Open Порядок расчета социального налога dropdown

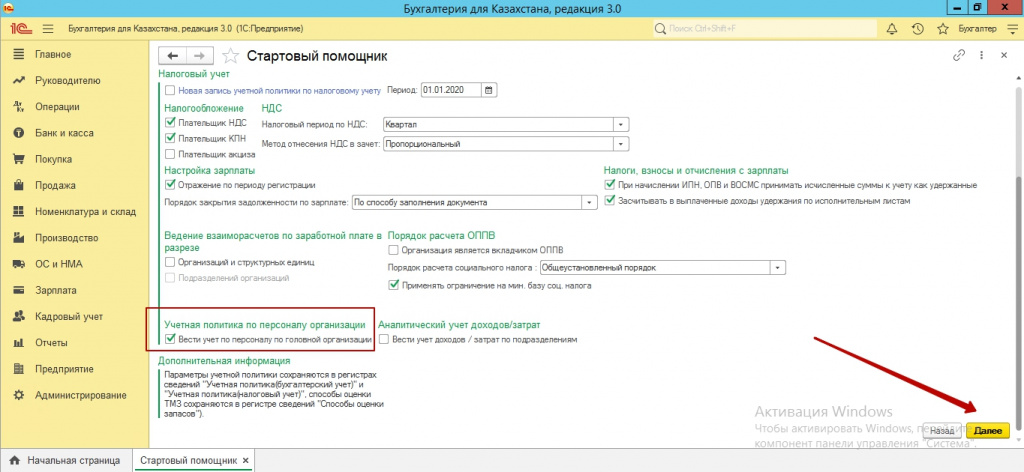click(x=778, y=267)
